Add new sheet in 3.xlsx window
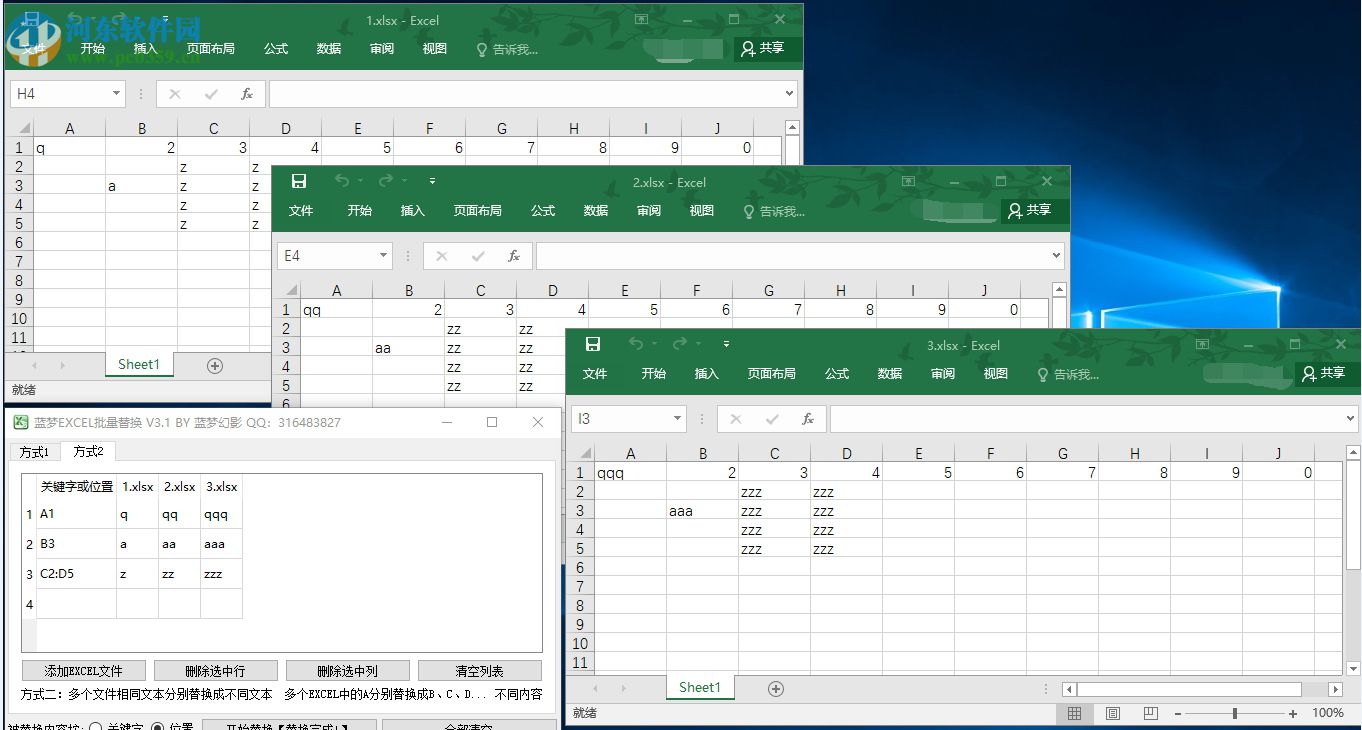This screenshot has width=1362, height=730. pyautogui.click(x=775, y=688)
